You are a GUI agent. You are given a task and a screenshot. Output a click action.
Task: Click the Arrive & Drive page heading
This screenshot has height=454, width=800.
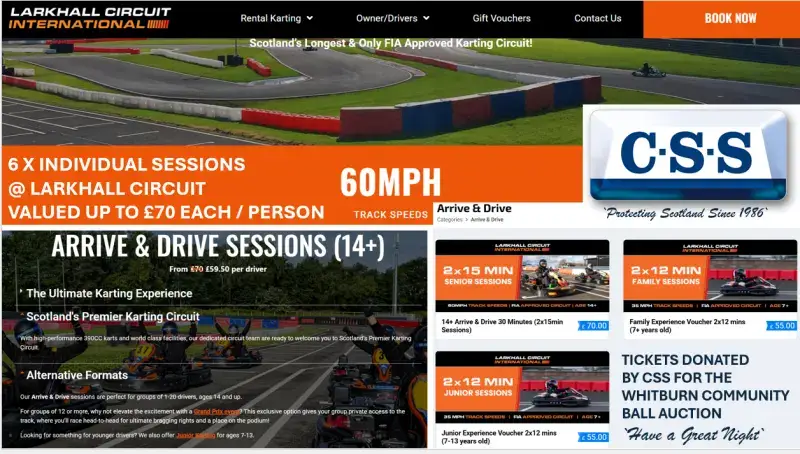pos(474,208)
